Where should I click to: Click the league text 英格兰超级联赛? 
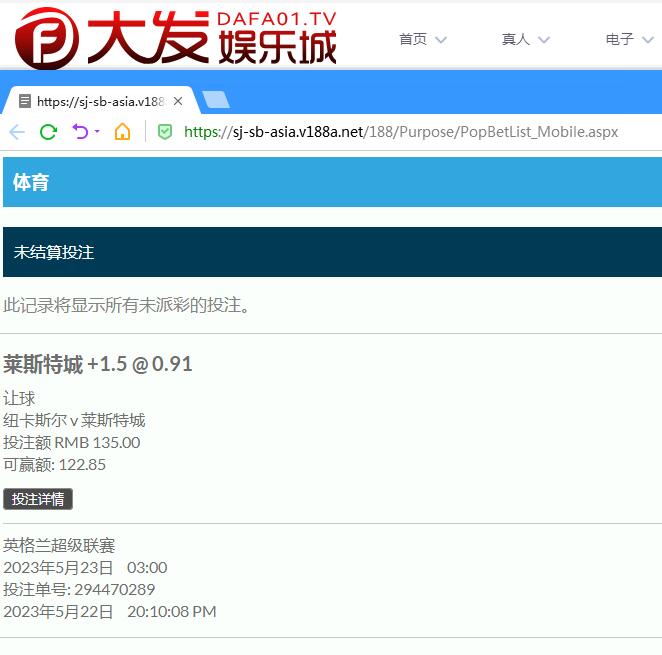click(59, 546)
